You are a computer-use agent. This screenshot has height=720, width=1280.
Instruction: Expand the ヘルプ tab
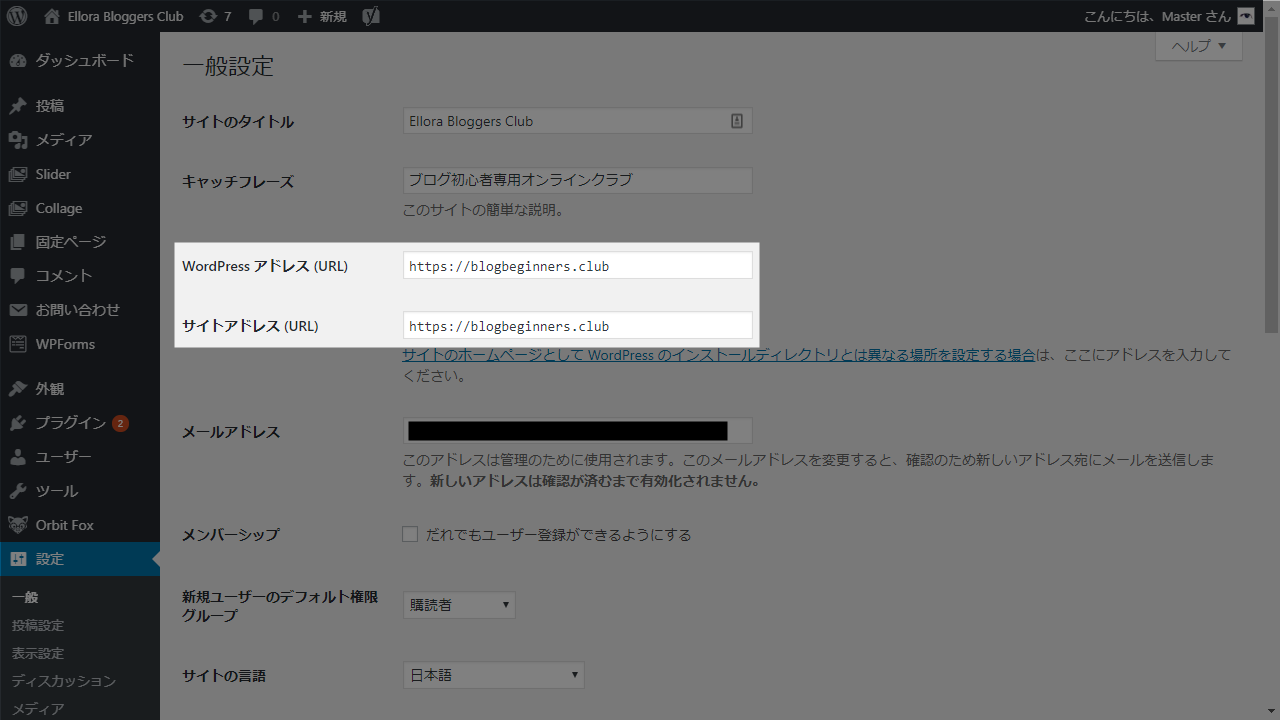click(1199, 45)
